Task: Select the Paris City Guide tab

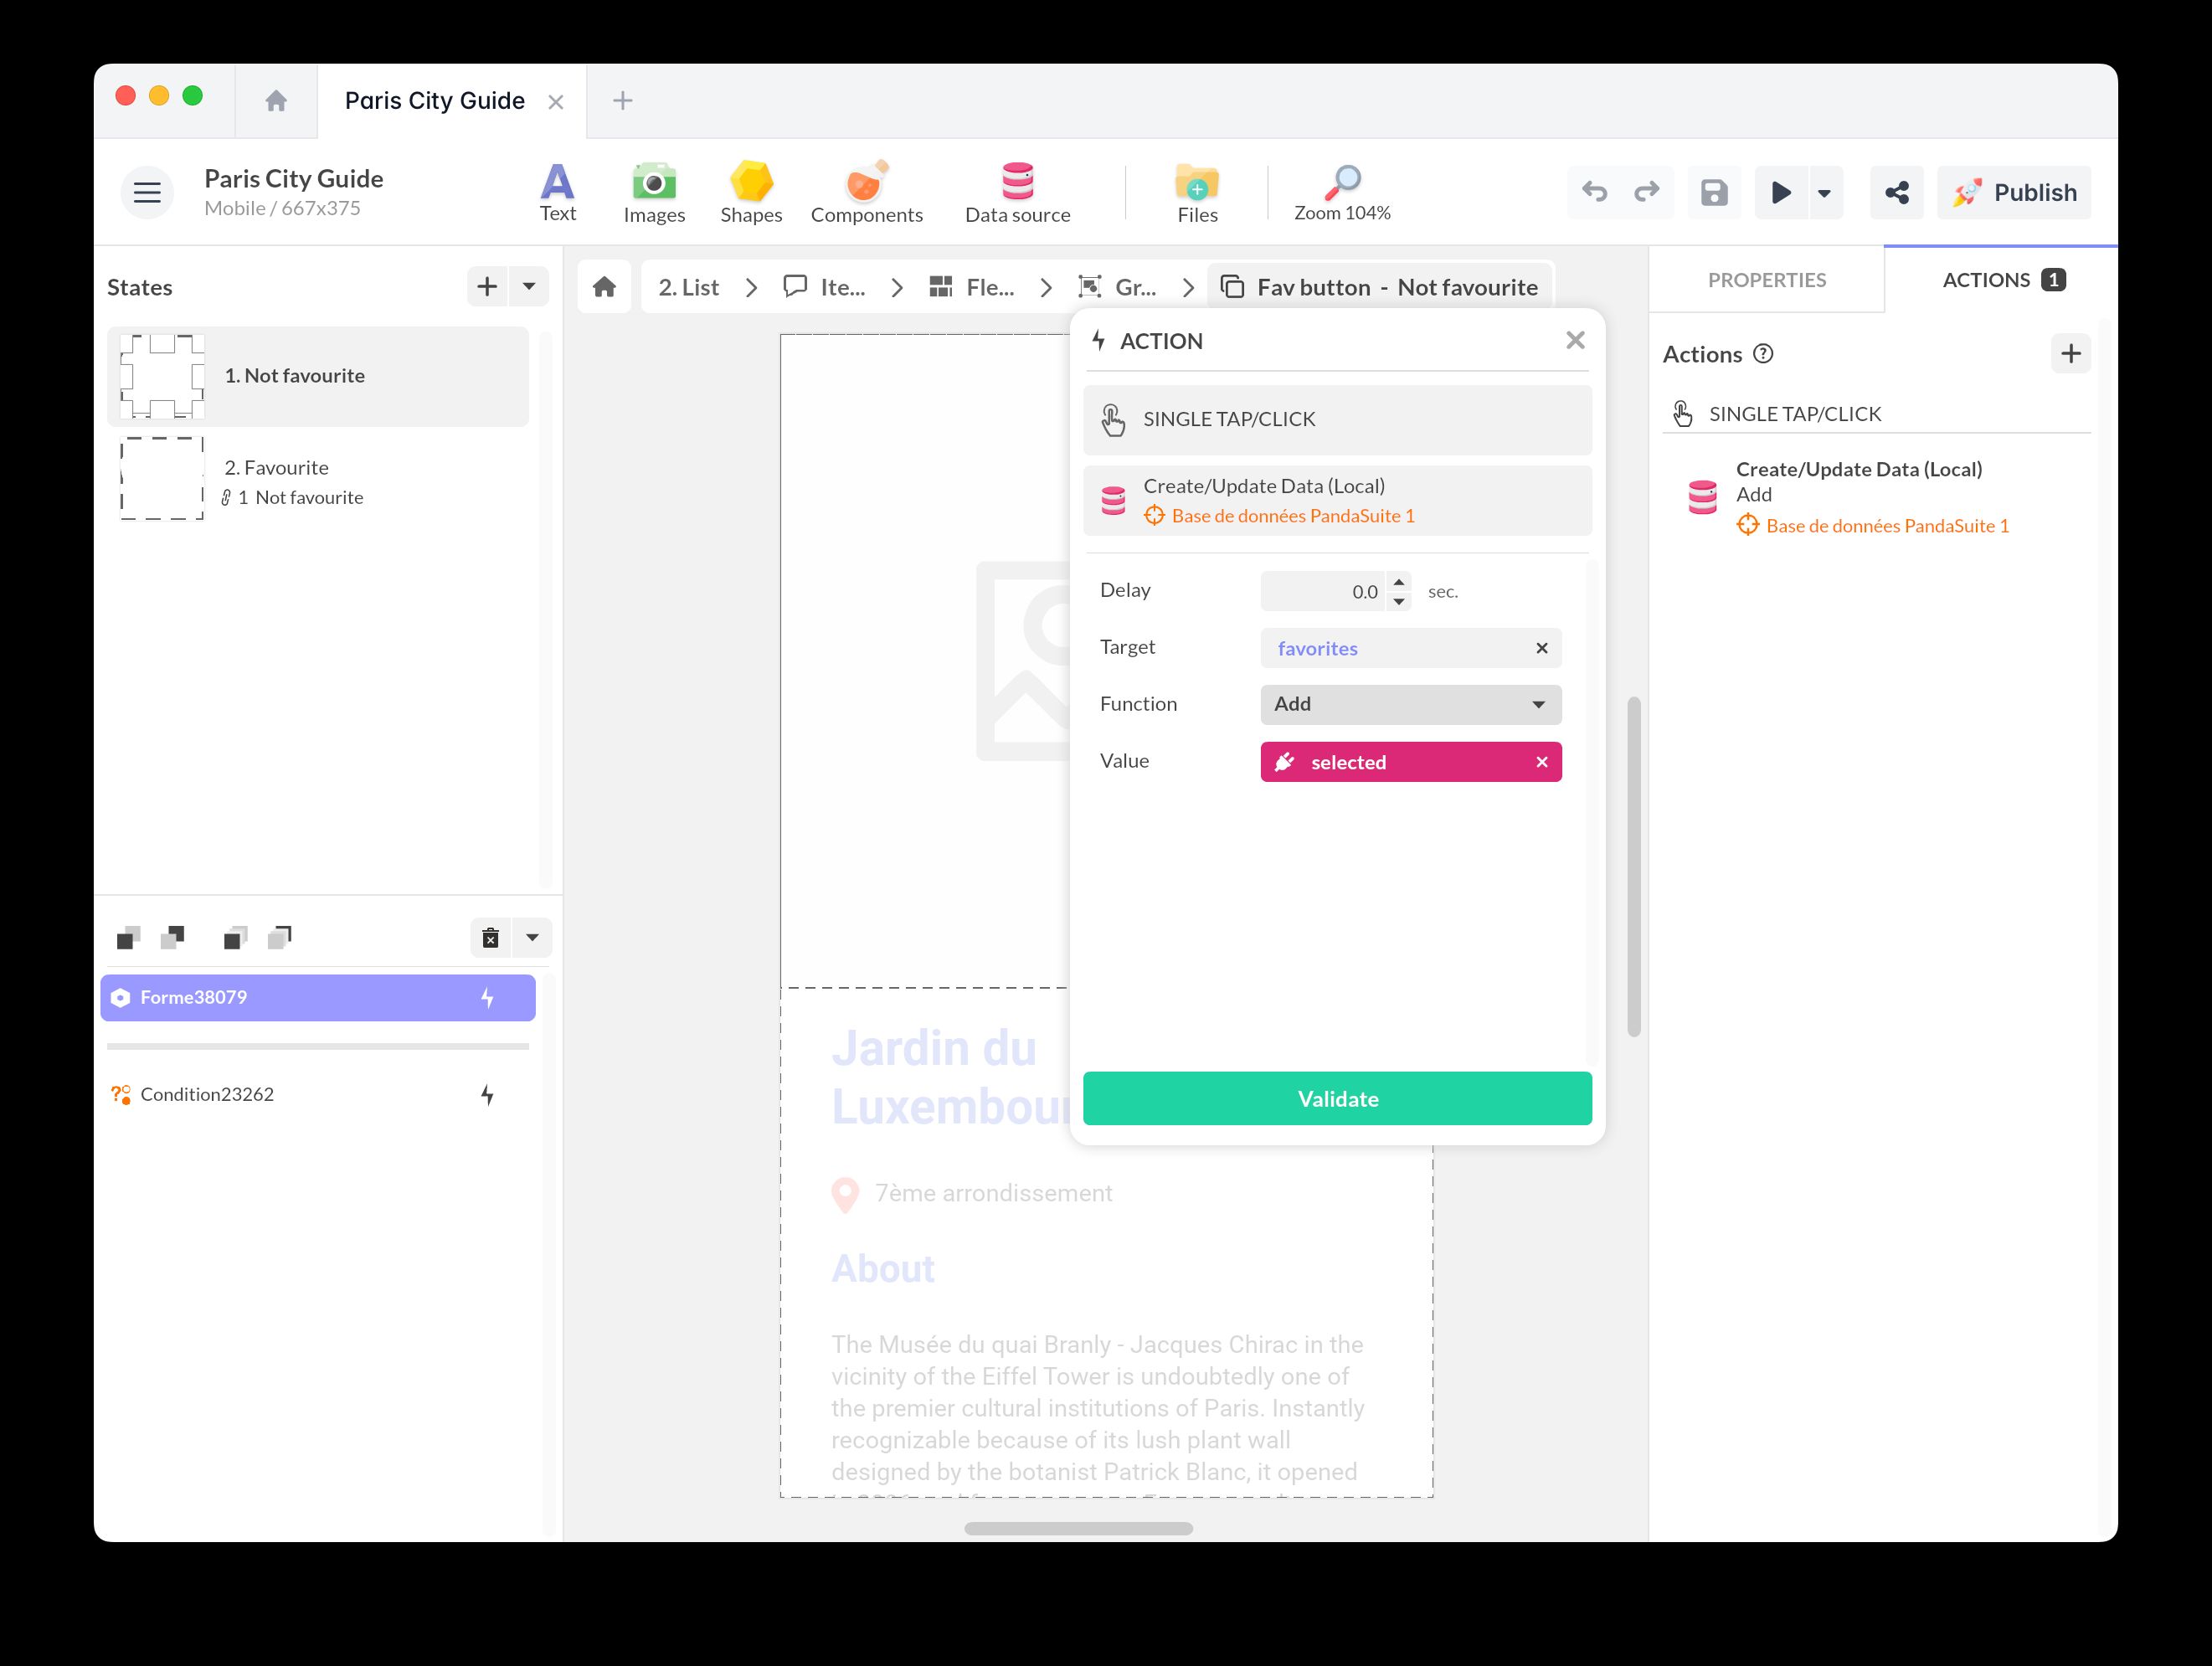Action: click(434, 101)
